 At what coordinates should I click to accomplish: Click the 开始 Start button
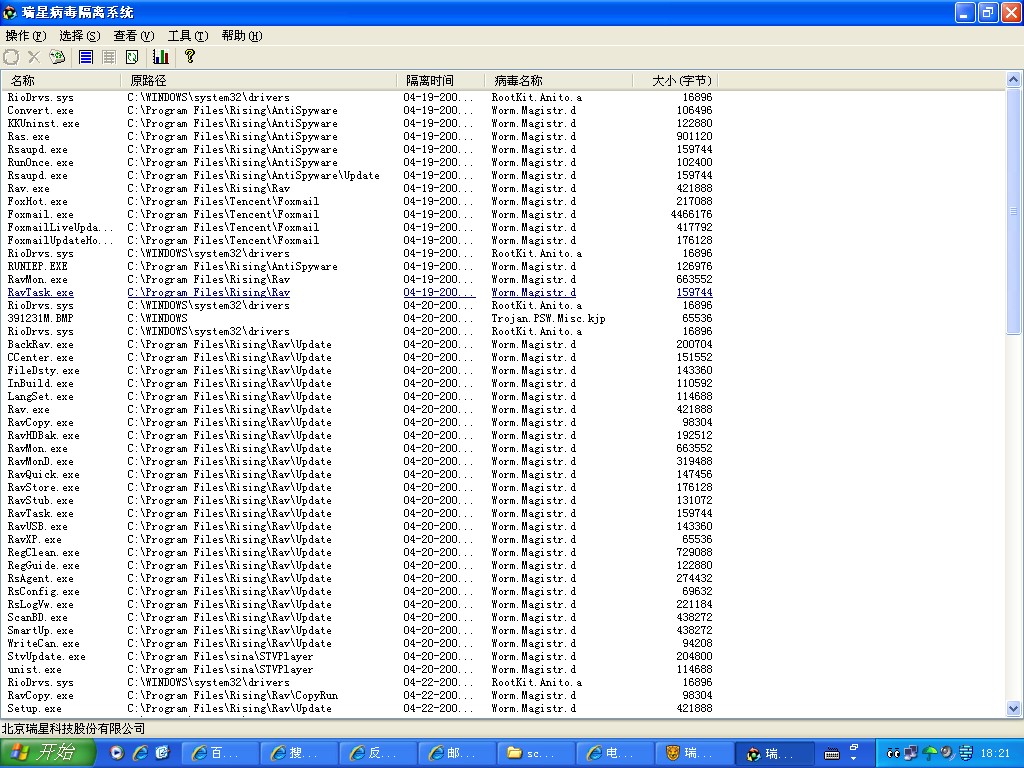pos(48,753)
